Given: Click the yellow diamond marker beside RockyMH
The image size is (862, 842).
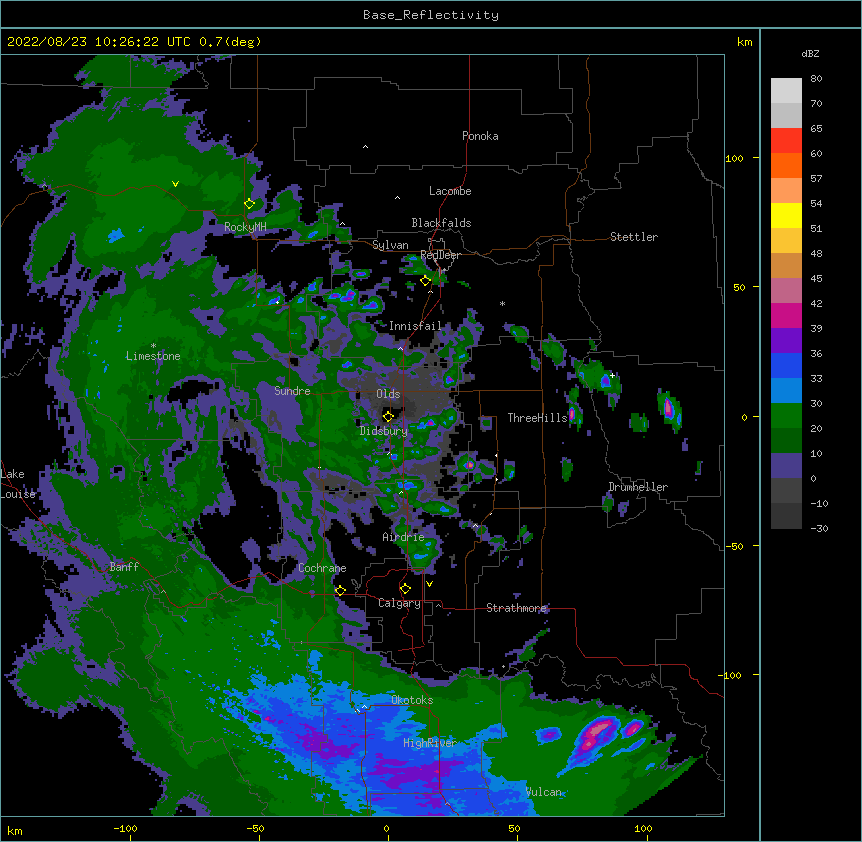Looking at the screenshot, I should 250,204.
